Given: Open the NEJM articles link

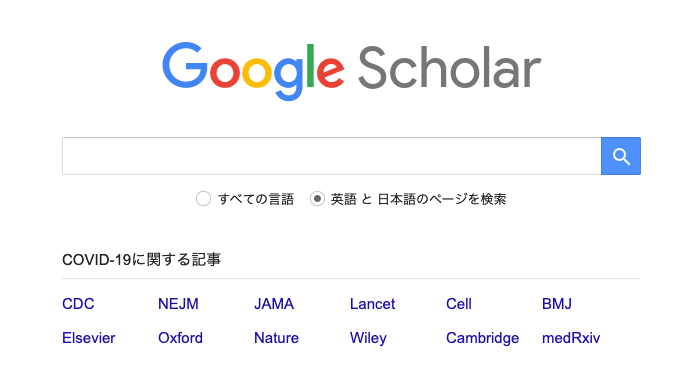Looking at the screenshot, I should coord(178,304).
